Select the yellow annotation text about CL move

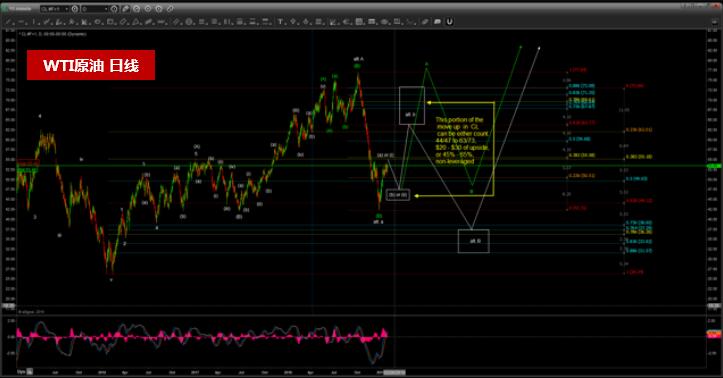pos(462,141)
